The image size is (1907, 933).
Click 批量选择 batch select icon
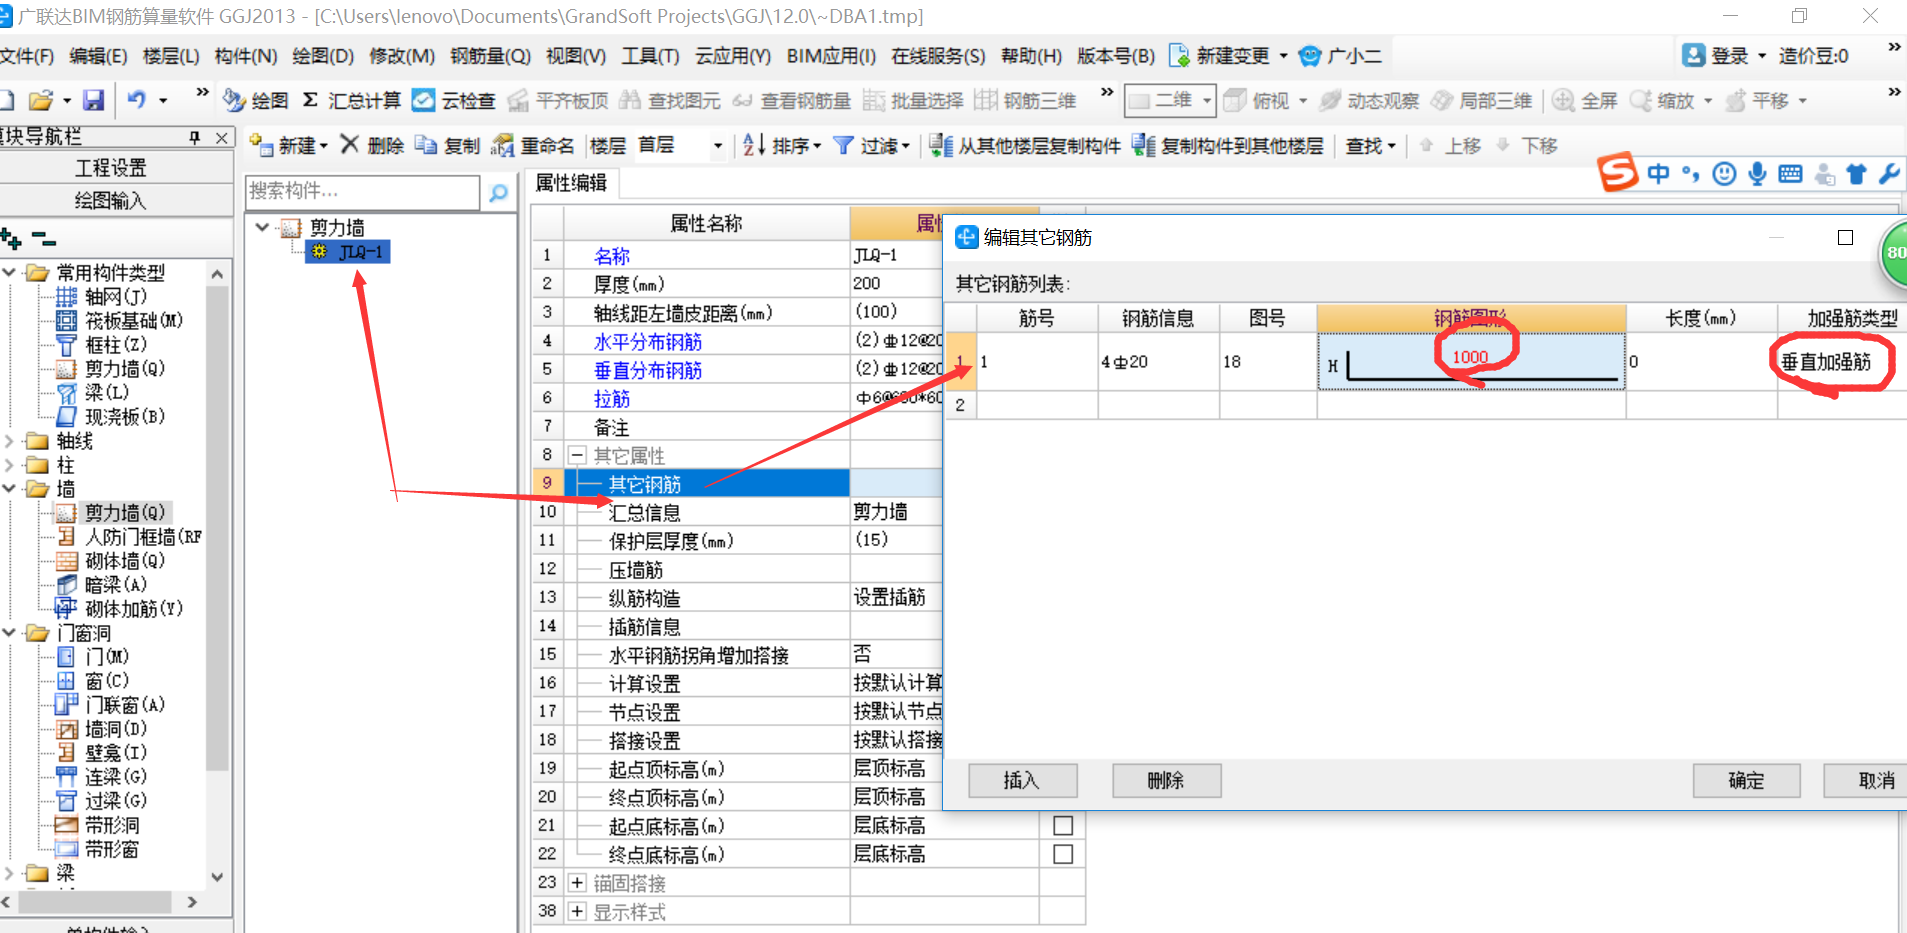coord(874,100)
